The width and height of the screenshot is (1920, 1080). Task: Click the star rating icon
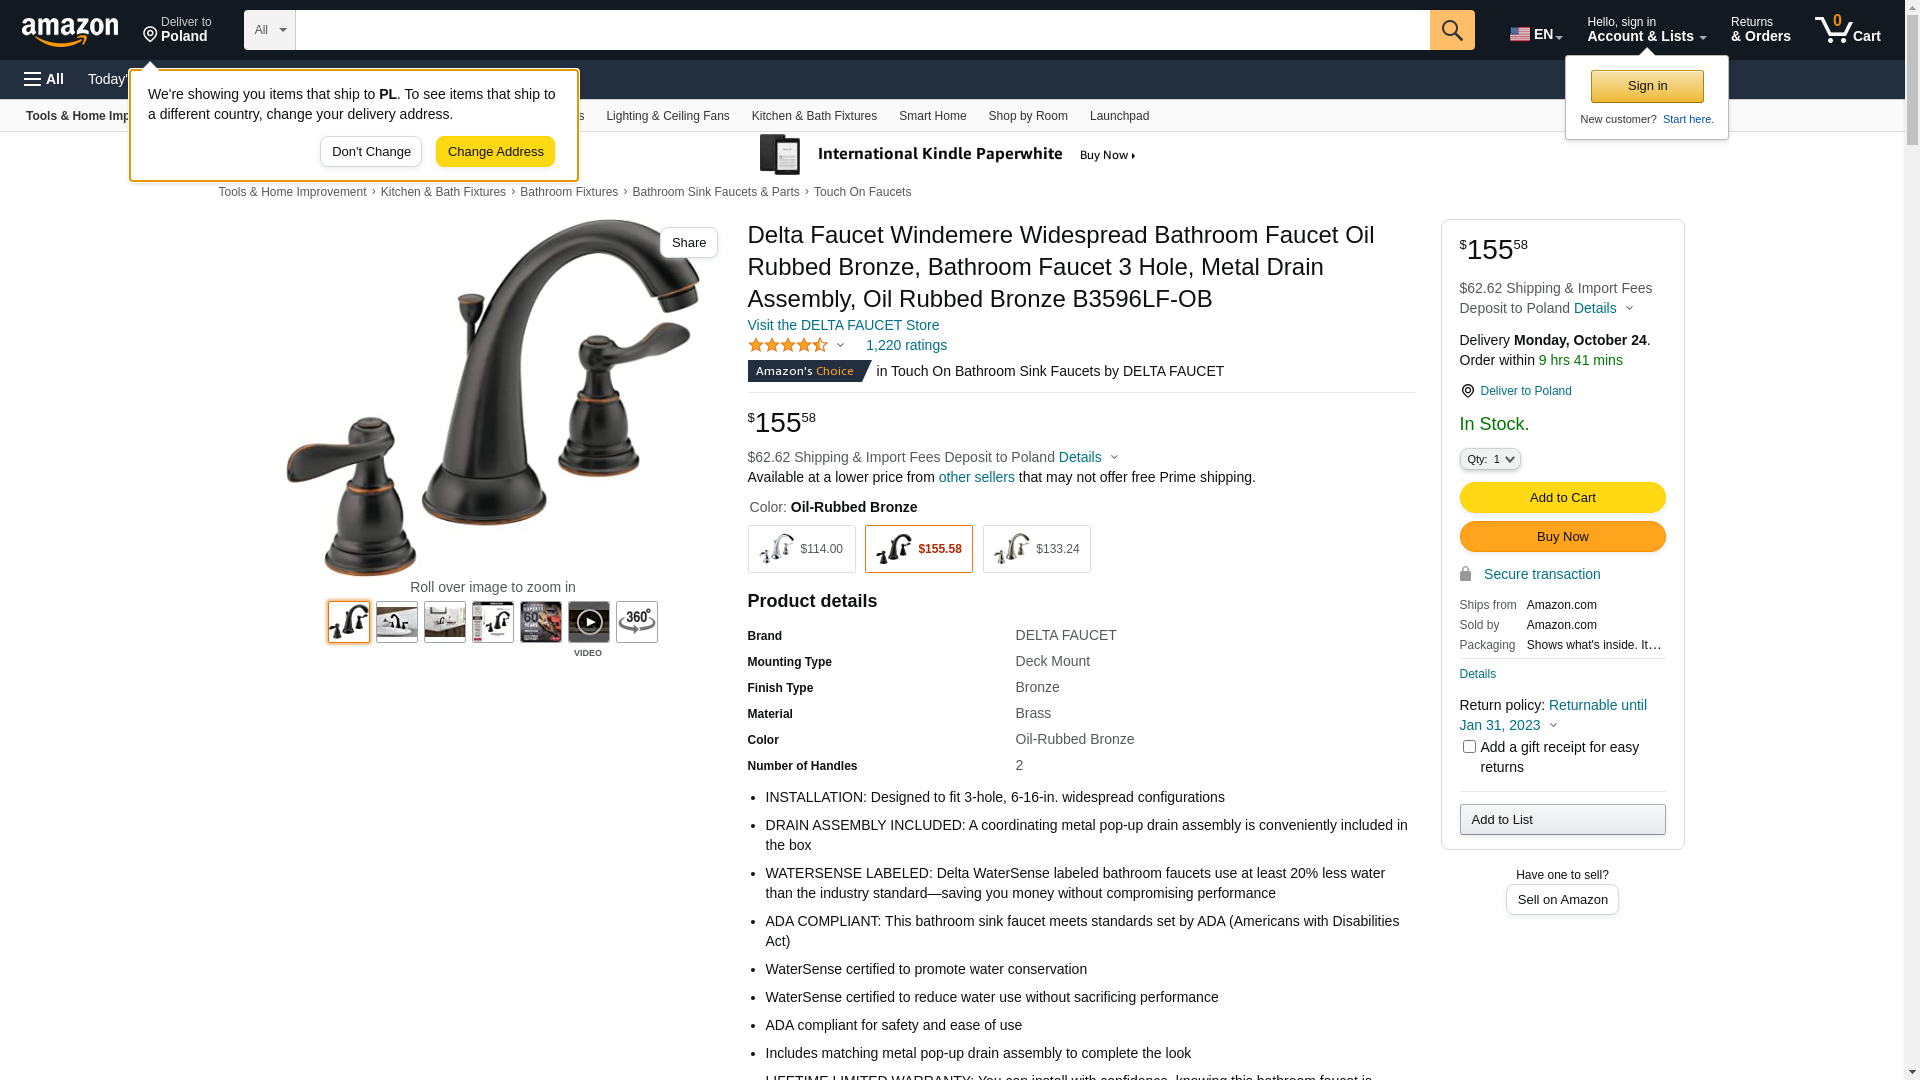click(x=788, y=345)
